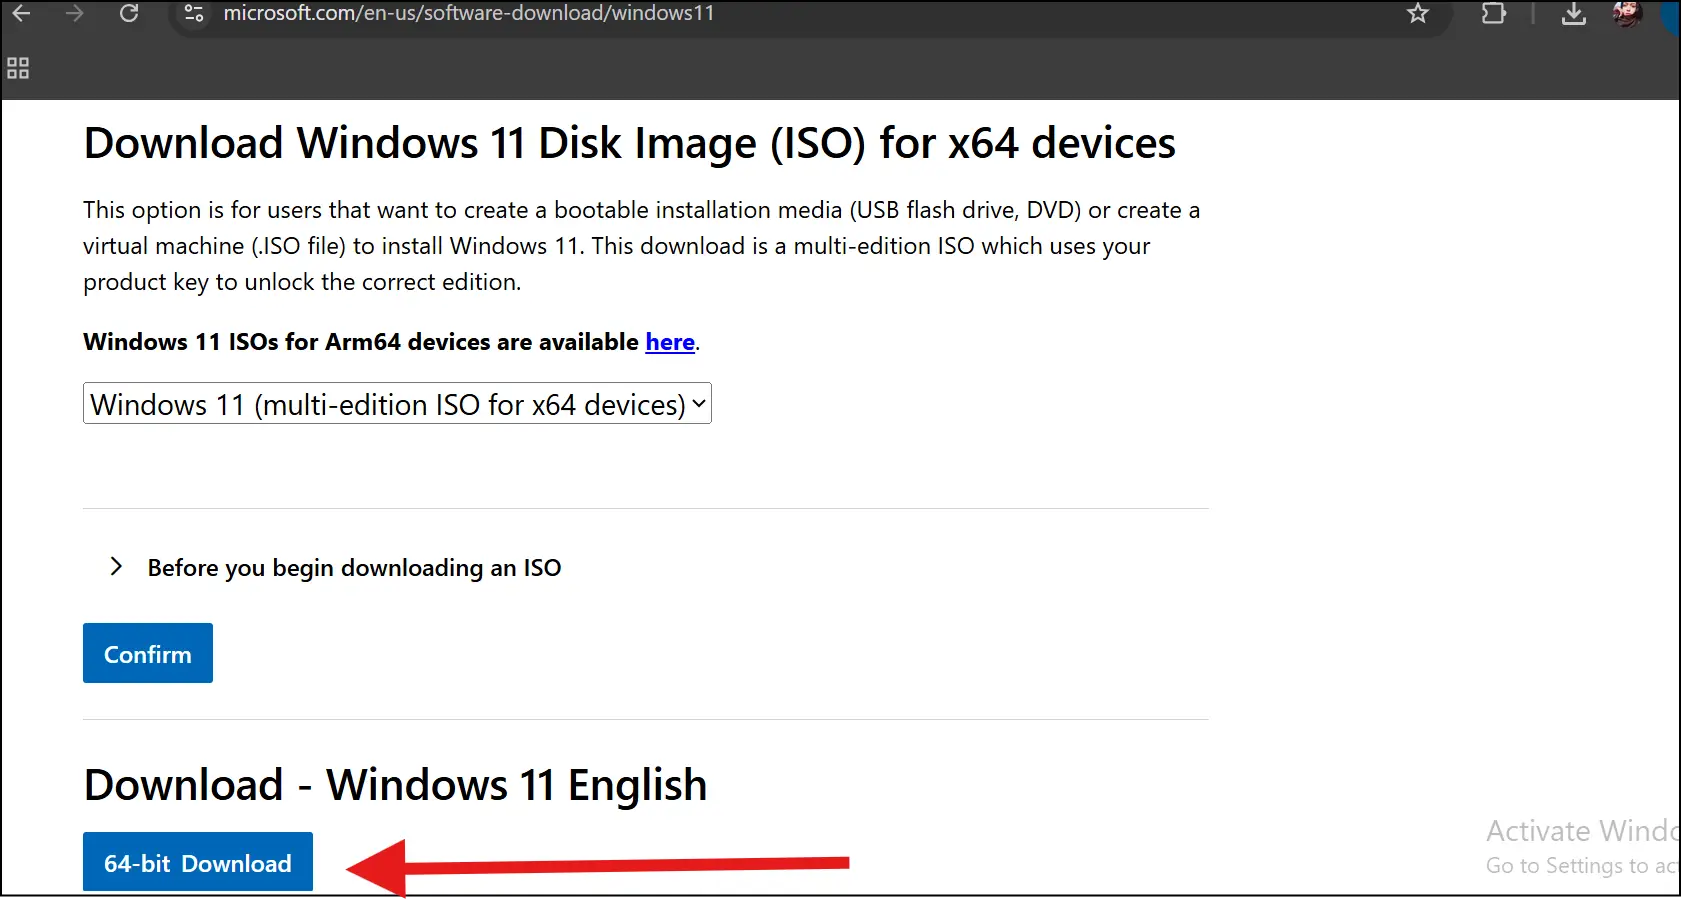Open the Windows 11 multi-edition ISO dropdown

click(x=397, y=403)
